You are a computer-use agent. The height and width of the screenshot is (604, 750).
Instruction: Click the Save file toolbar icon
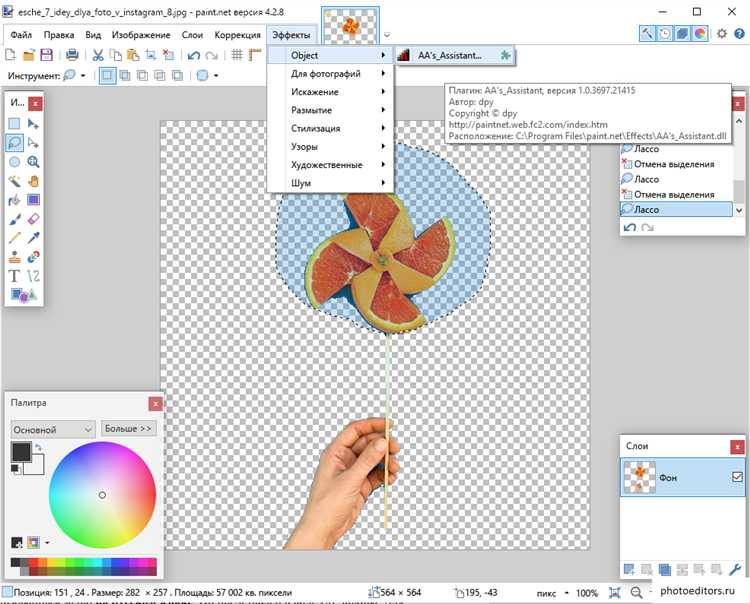pos(46,54)
